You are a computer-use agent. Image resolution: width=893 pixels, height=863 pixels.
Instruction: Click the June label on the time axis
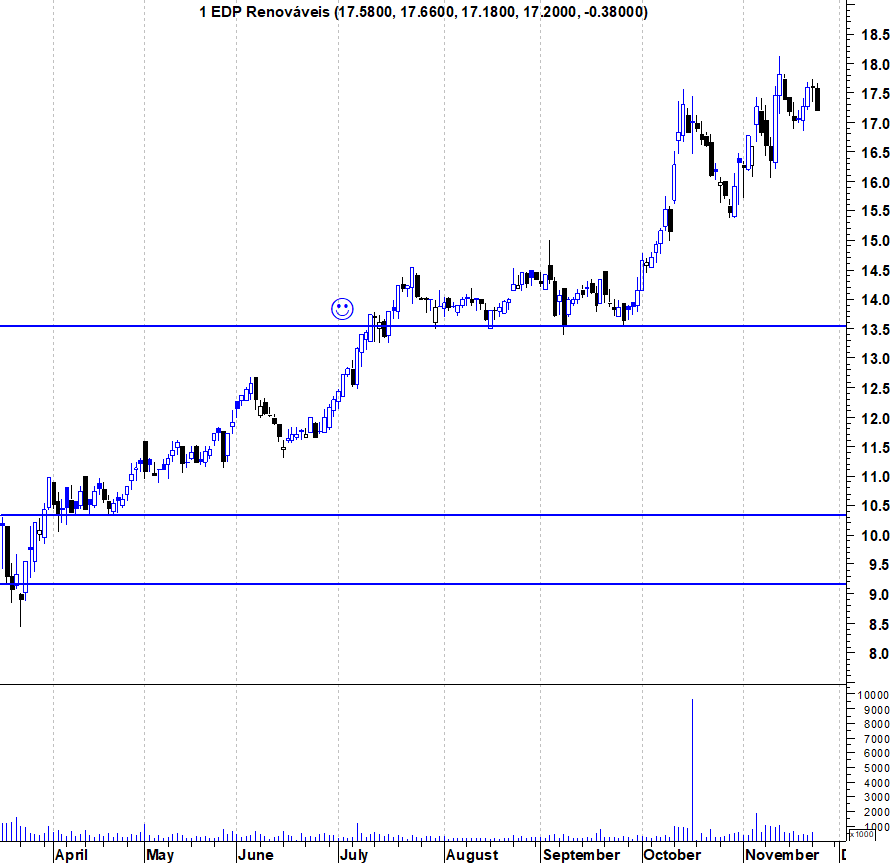(256, 854)
